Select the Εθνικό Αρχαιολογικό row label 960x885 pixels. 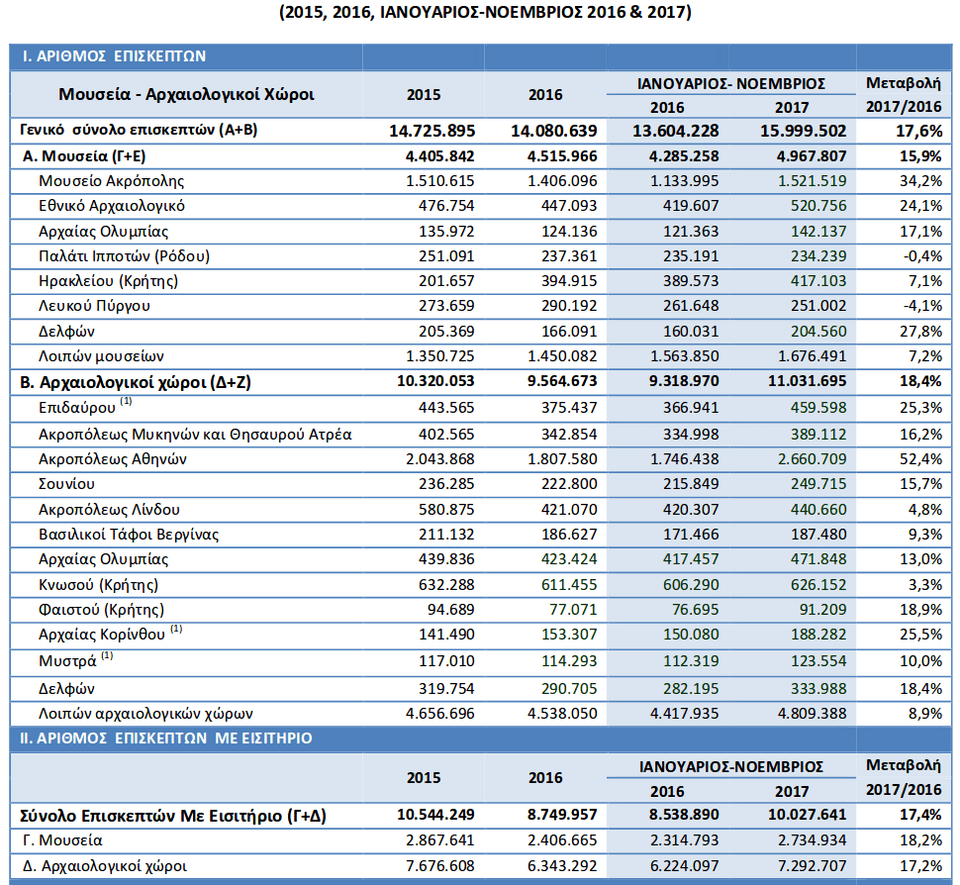pyautogui.click(x=111, y=206)
